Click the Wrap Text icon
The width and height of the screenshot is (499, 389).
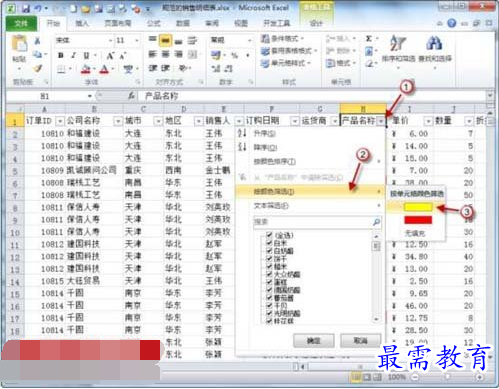pyautogui.click(x=192, y=41)
